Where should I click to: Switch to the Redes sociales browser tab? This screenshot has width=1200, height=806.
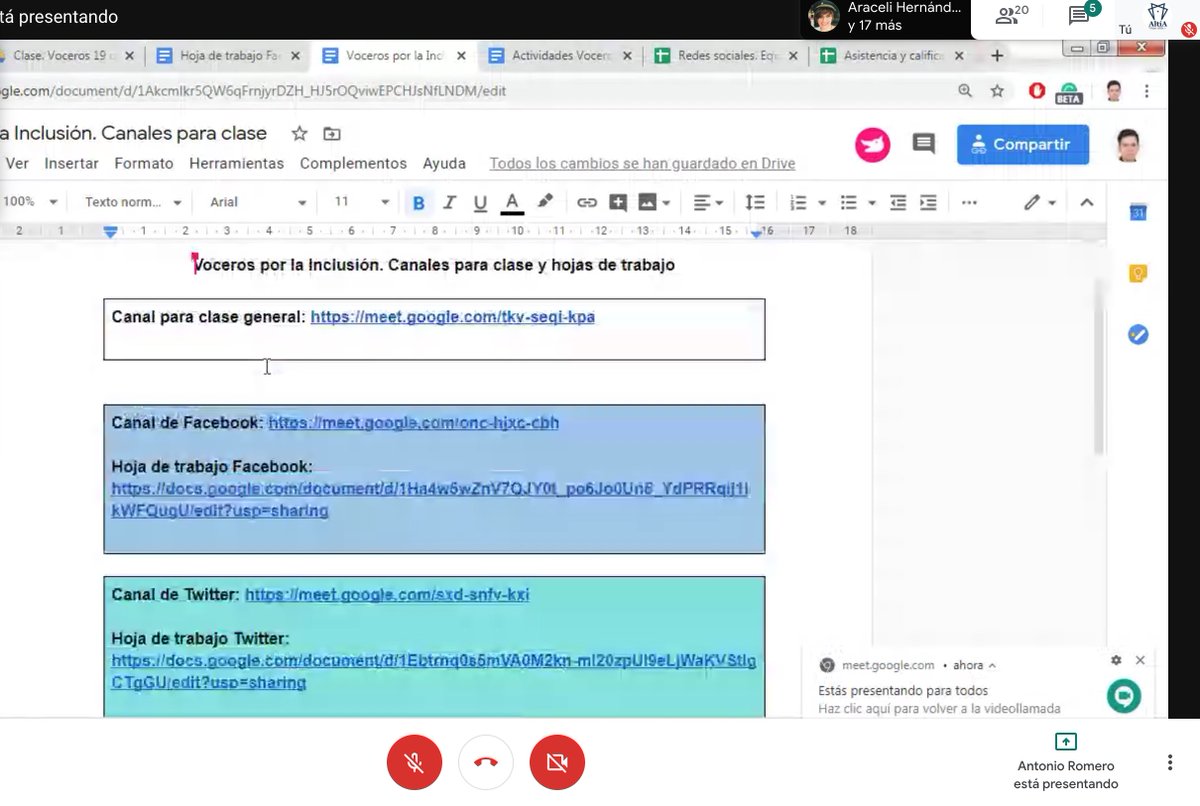coord(725,56)
